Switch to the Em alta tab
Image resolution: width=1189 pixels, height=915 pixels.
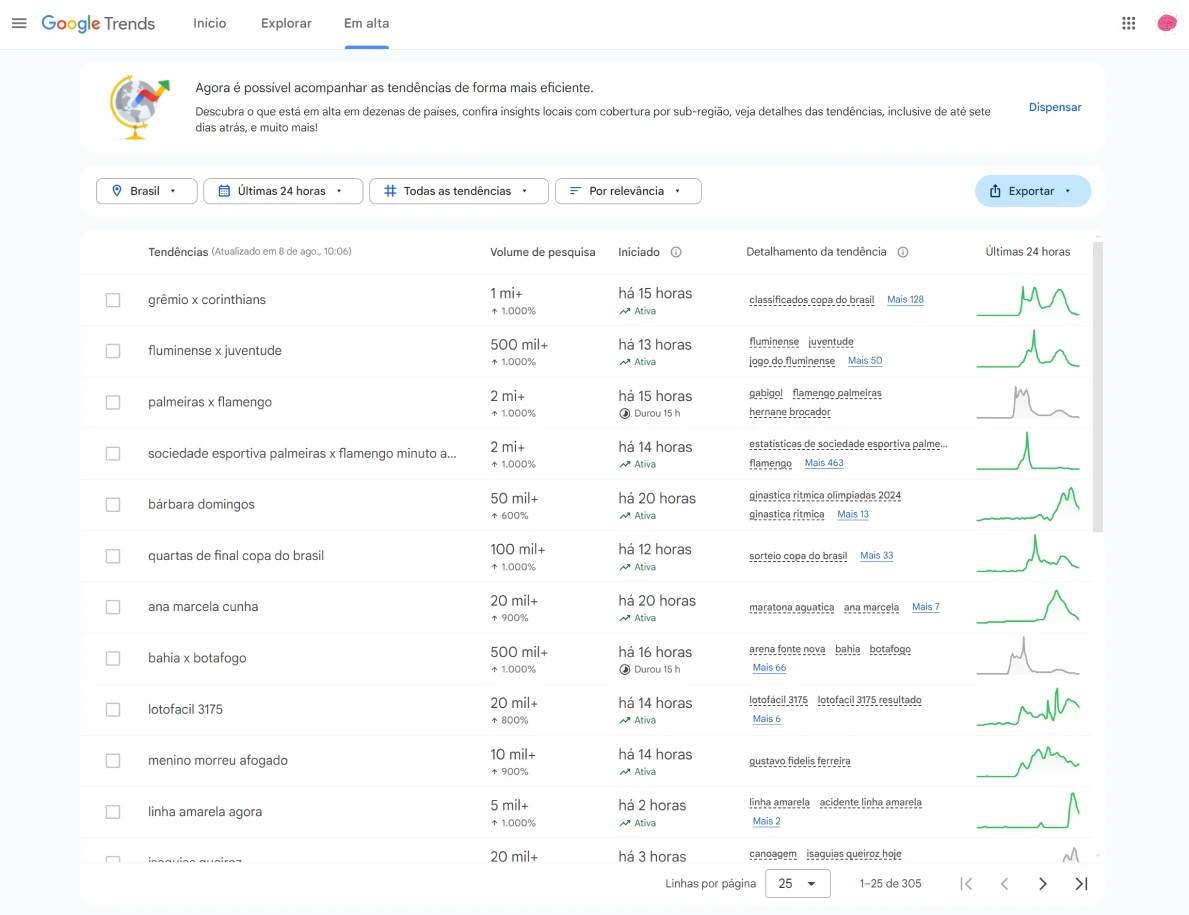366,24
